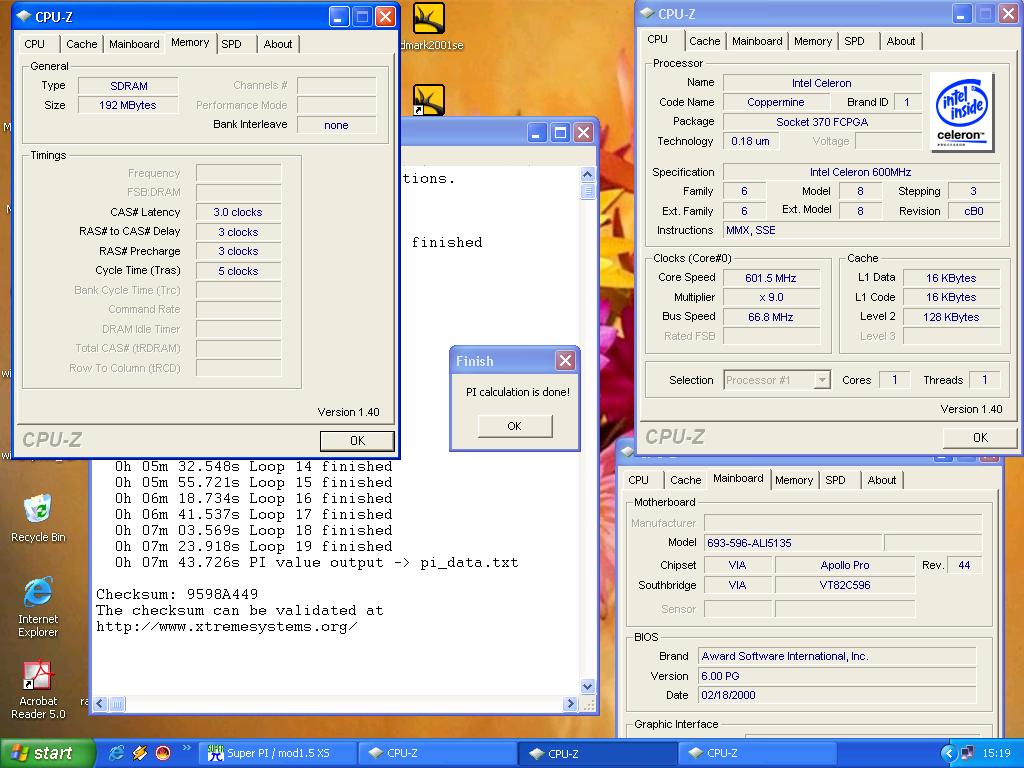Open the 3dmark2001se desktop icon

(429, 26)
